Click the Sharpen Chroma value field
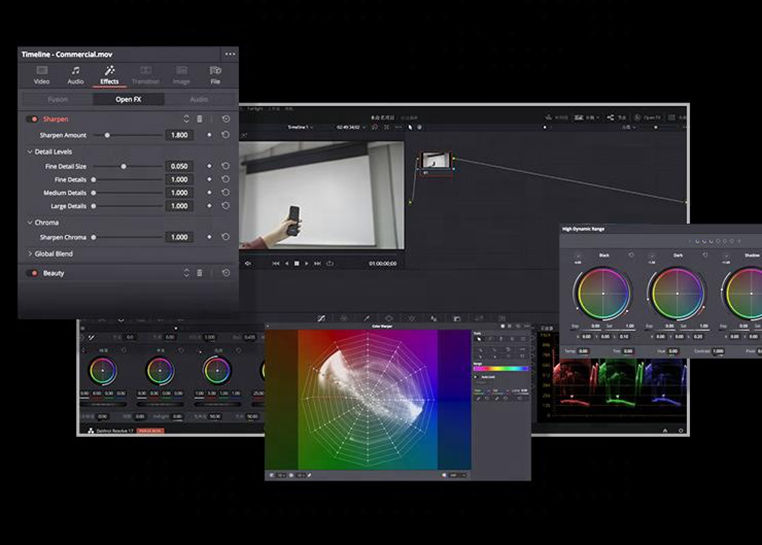This screenshot has width=762, height=545. 180,238
